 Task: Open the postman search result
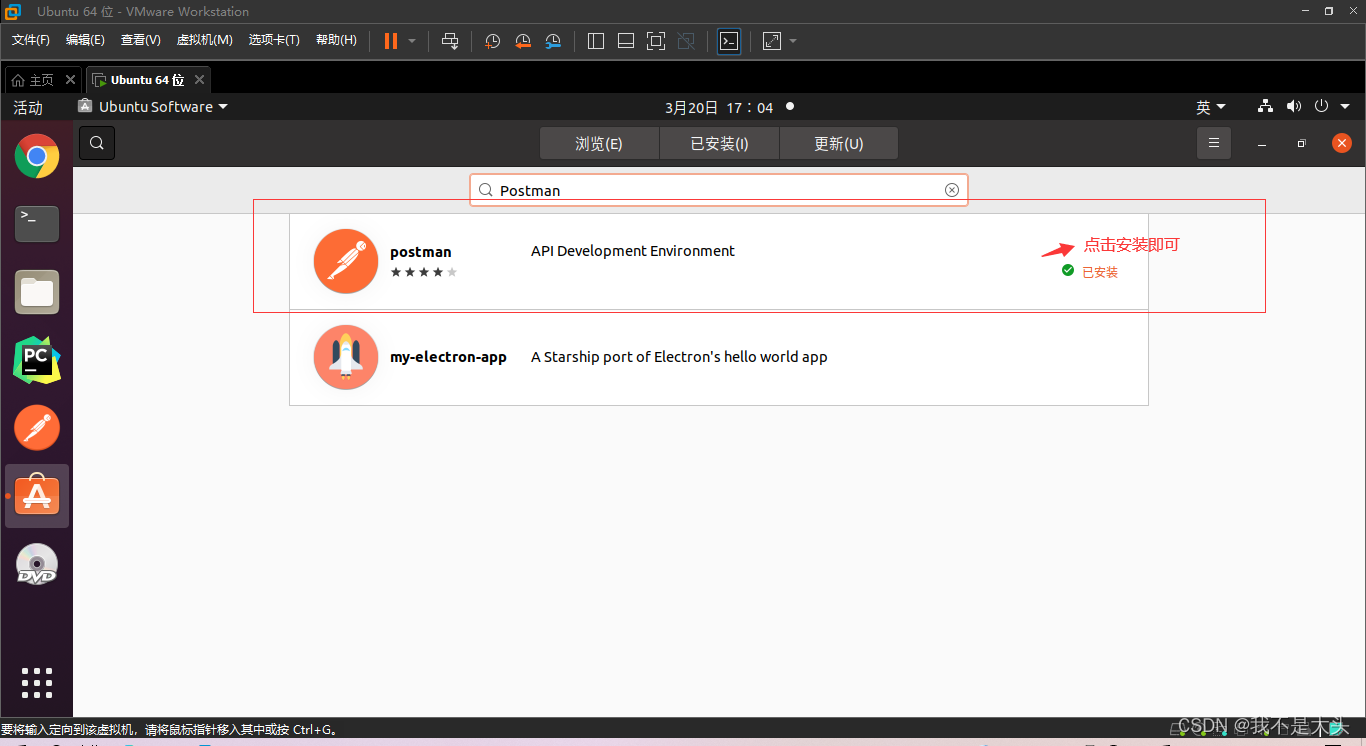pos(719,259)
